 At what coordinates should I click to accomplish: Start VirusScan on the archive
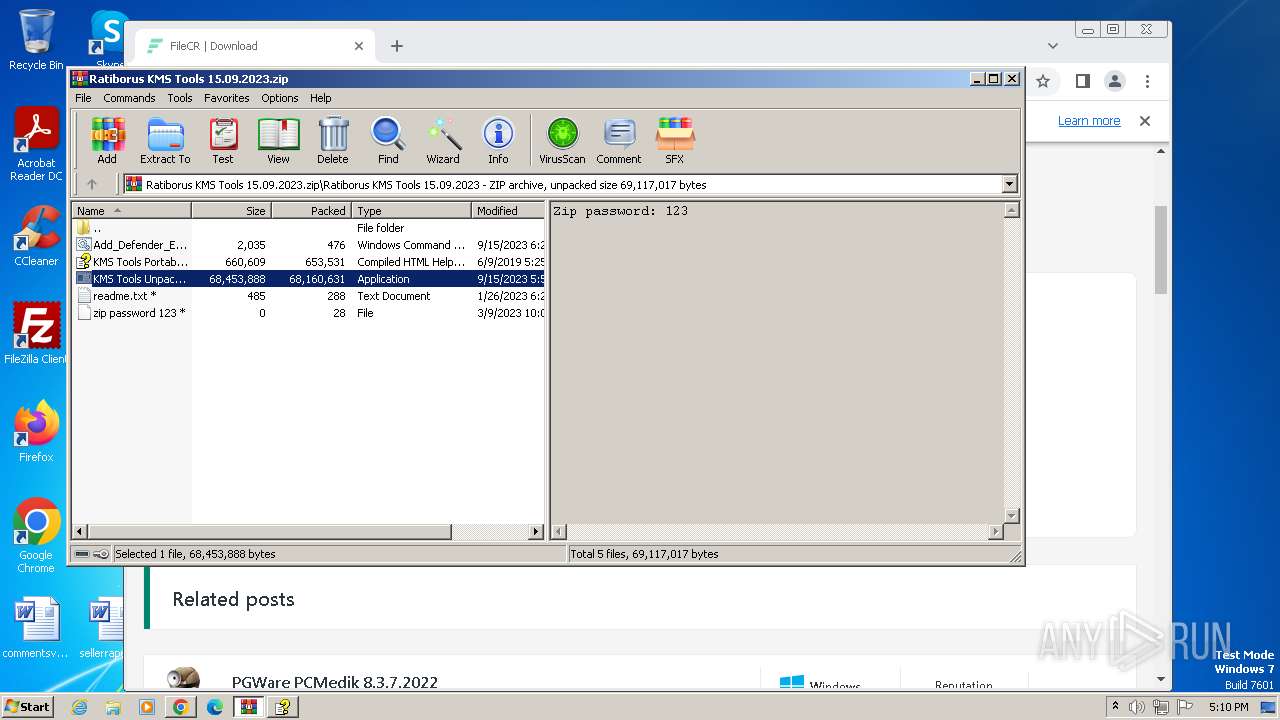[x=562, y=140]
